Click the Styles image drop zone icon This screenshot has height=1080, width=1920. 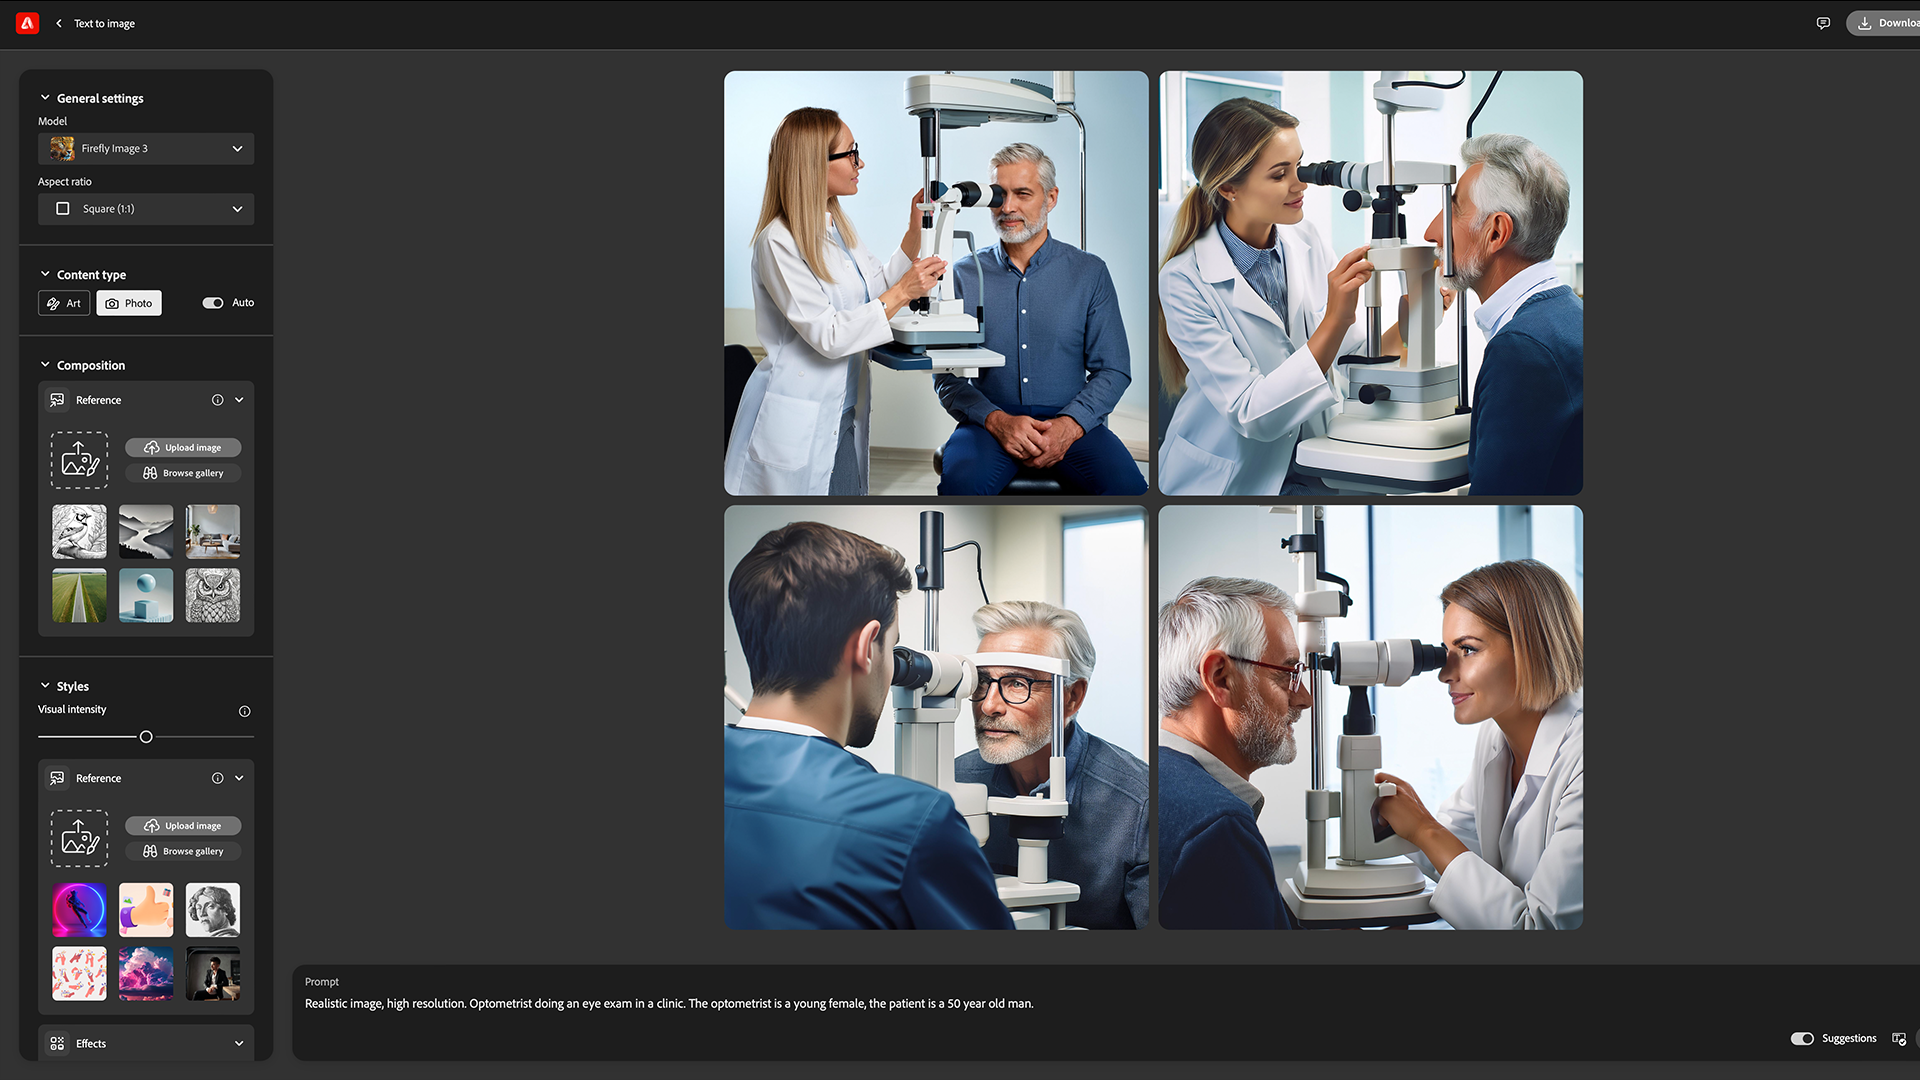point(79,838)
